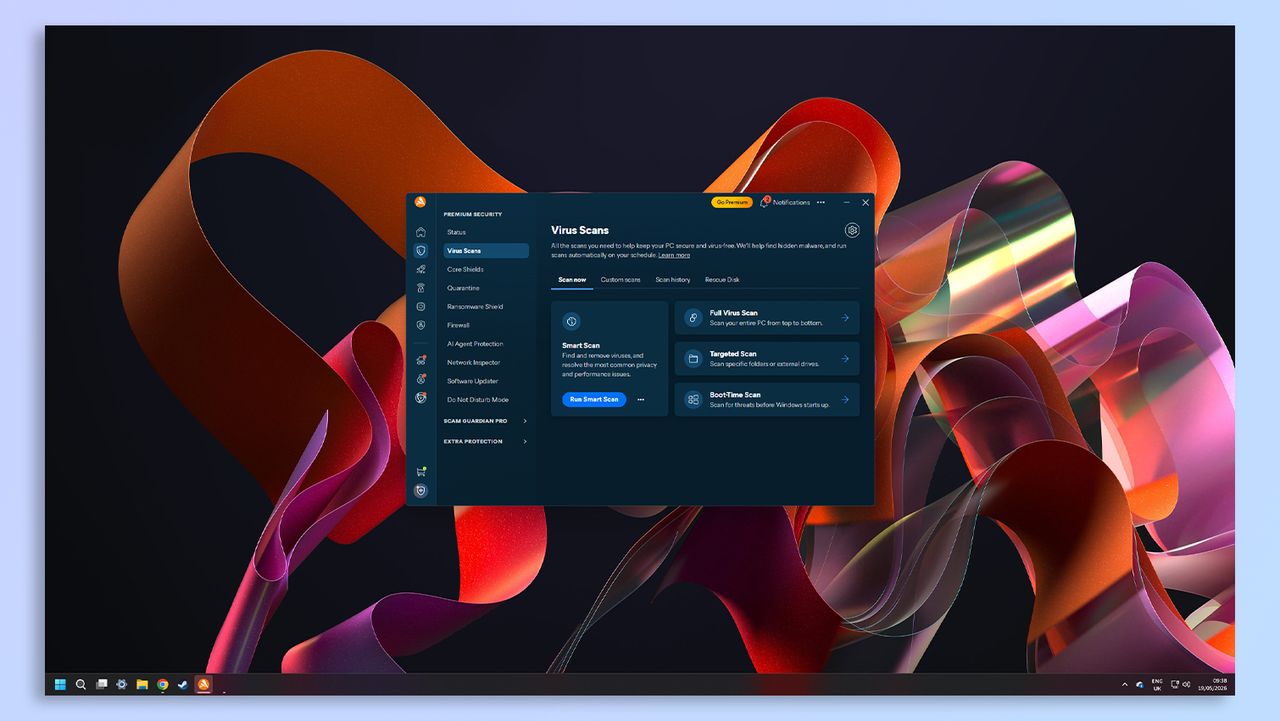Select Virus Scans in the sidebar

click(x=486, y=251)
